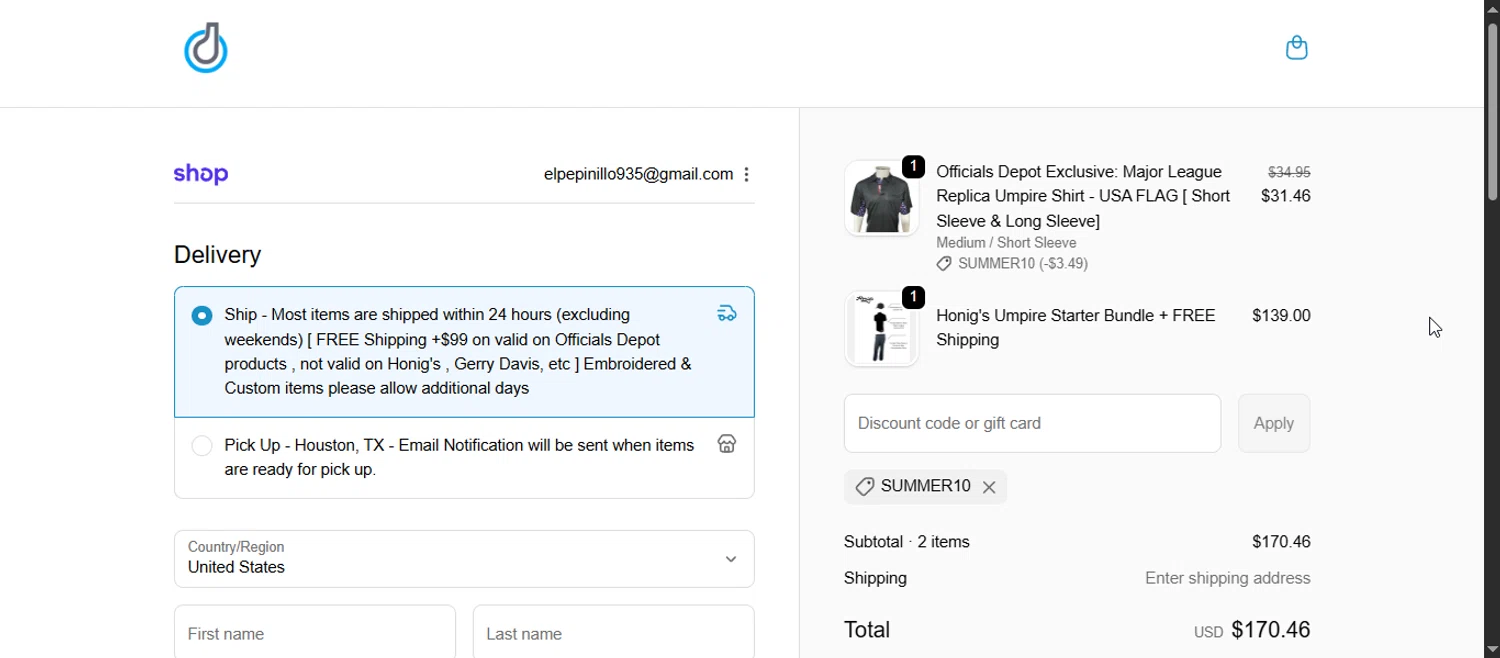
Task: Click the SUMMER10 discount tag chip
Action: pos(925,487)
